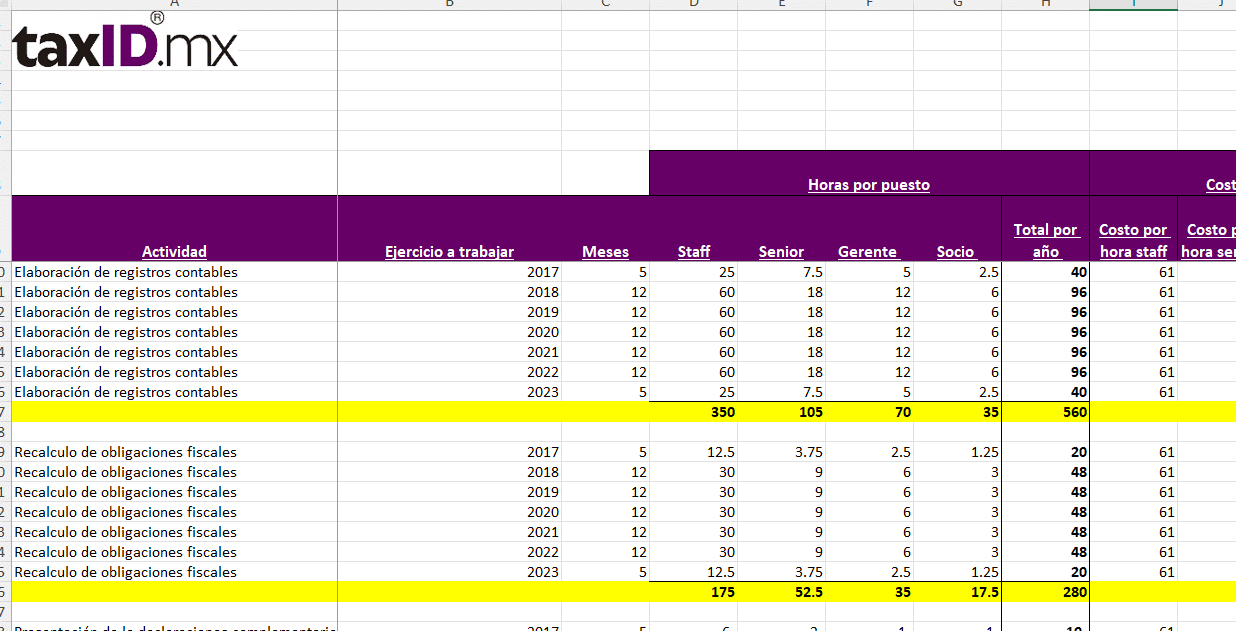Select the 52.5 Senior subtotal cell
This screenshot has width=1236, height=631.
point(782,592)
